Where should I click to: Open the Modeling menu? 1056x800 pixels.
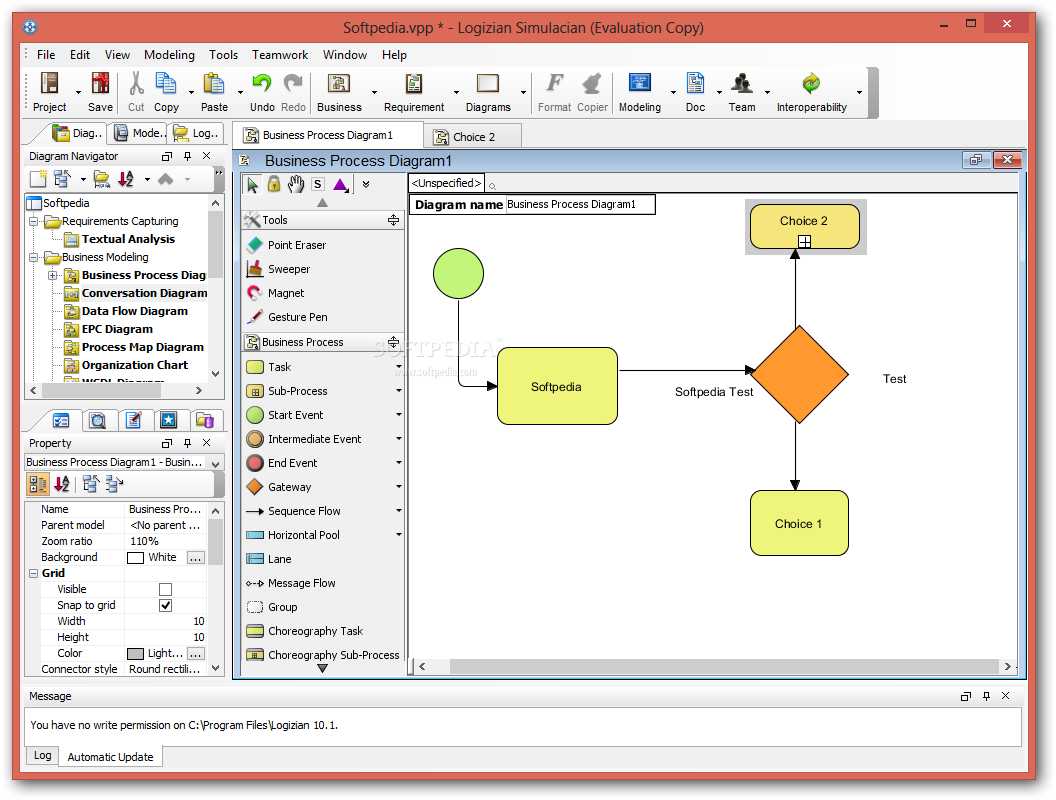click(x=169, y=55)
